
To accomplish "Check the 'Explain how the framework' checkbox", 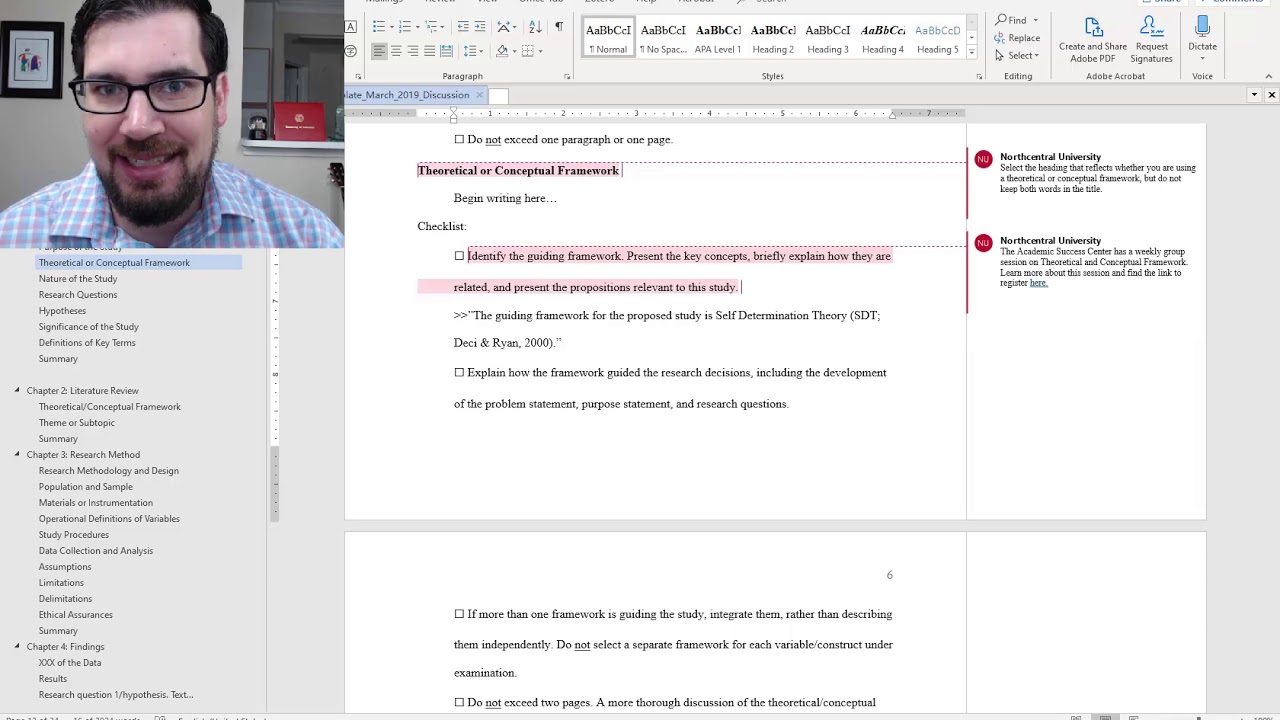I will point(459,373).
